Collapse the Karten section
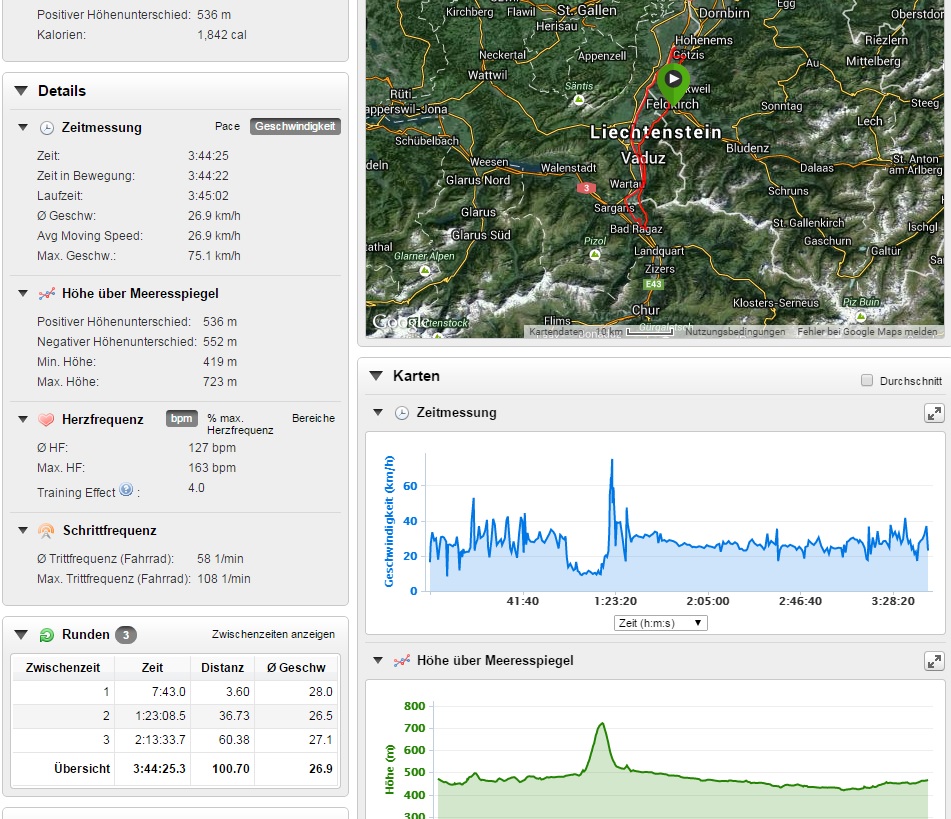Viewport: 951px width, 819px height. tap(376, 376)
